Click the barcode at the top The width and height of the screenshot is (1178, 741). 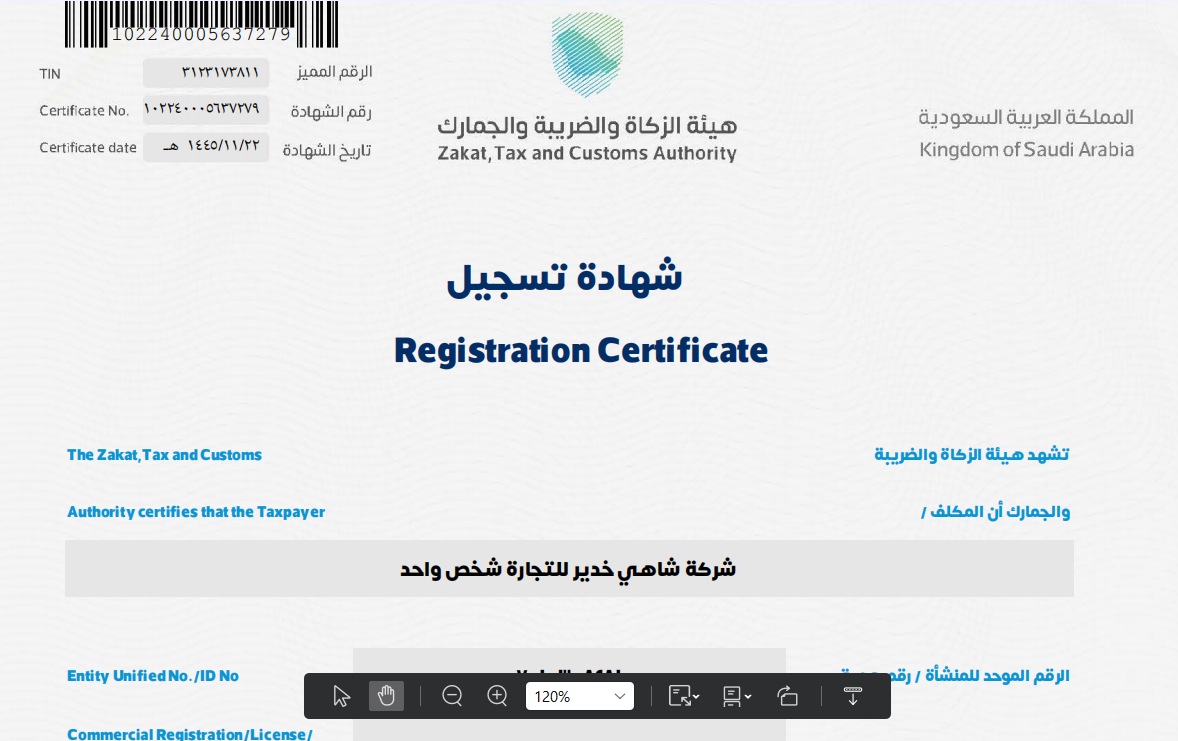(x=201, y=24)
